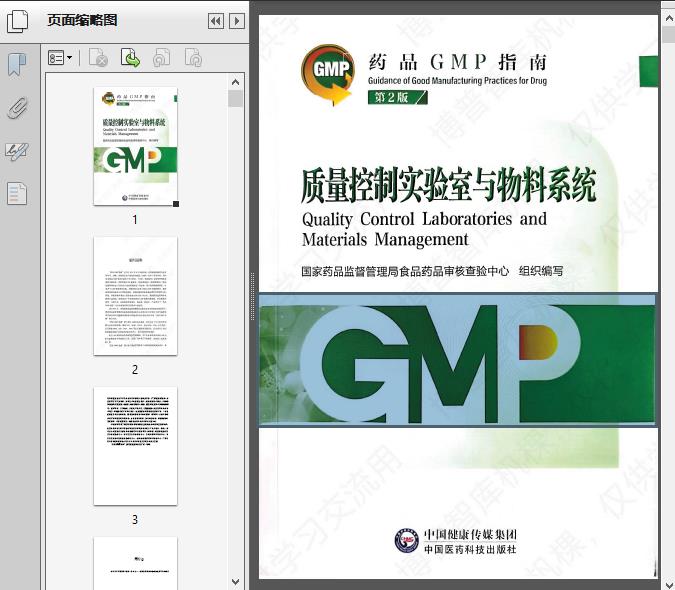Click the right-arrow panel navigation button
This screenshot has width=675, height=590.
237,21
